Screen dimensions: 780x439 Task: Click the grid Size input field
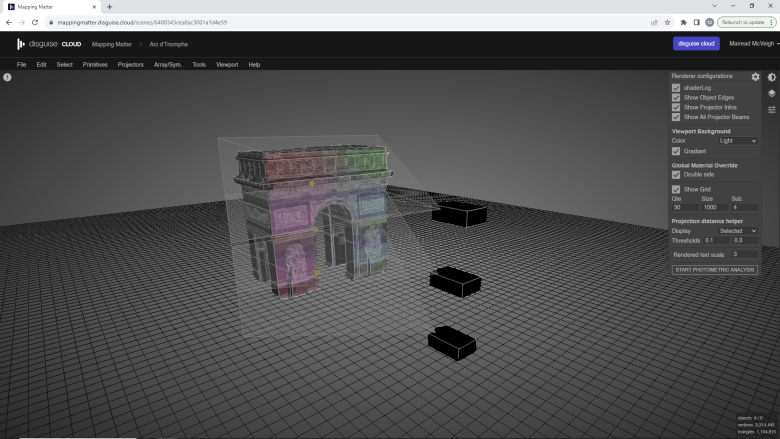point(715,207)
